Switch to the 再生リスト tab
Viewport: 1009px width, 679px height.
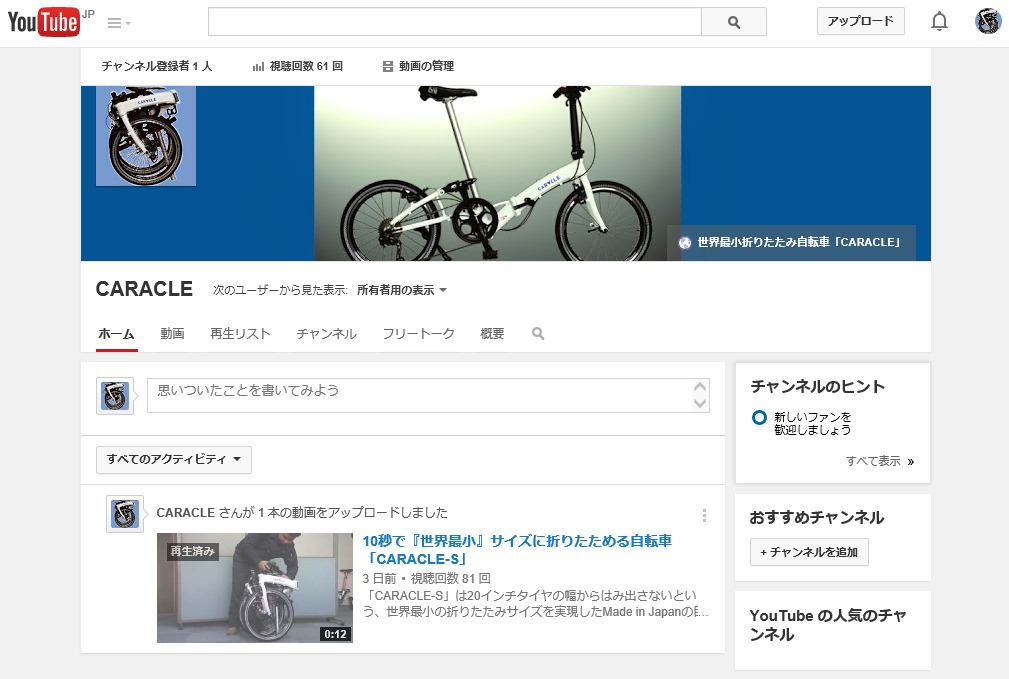[x=240, y=333]
